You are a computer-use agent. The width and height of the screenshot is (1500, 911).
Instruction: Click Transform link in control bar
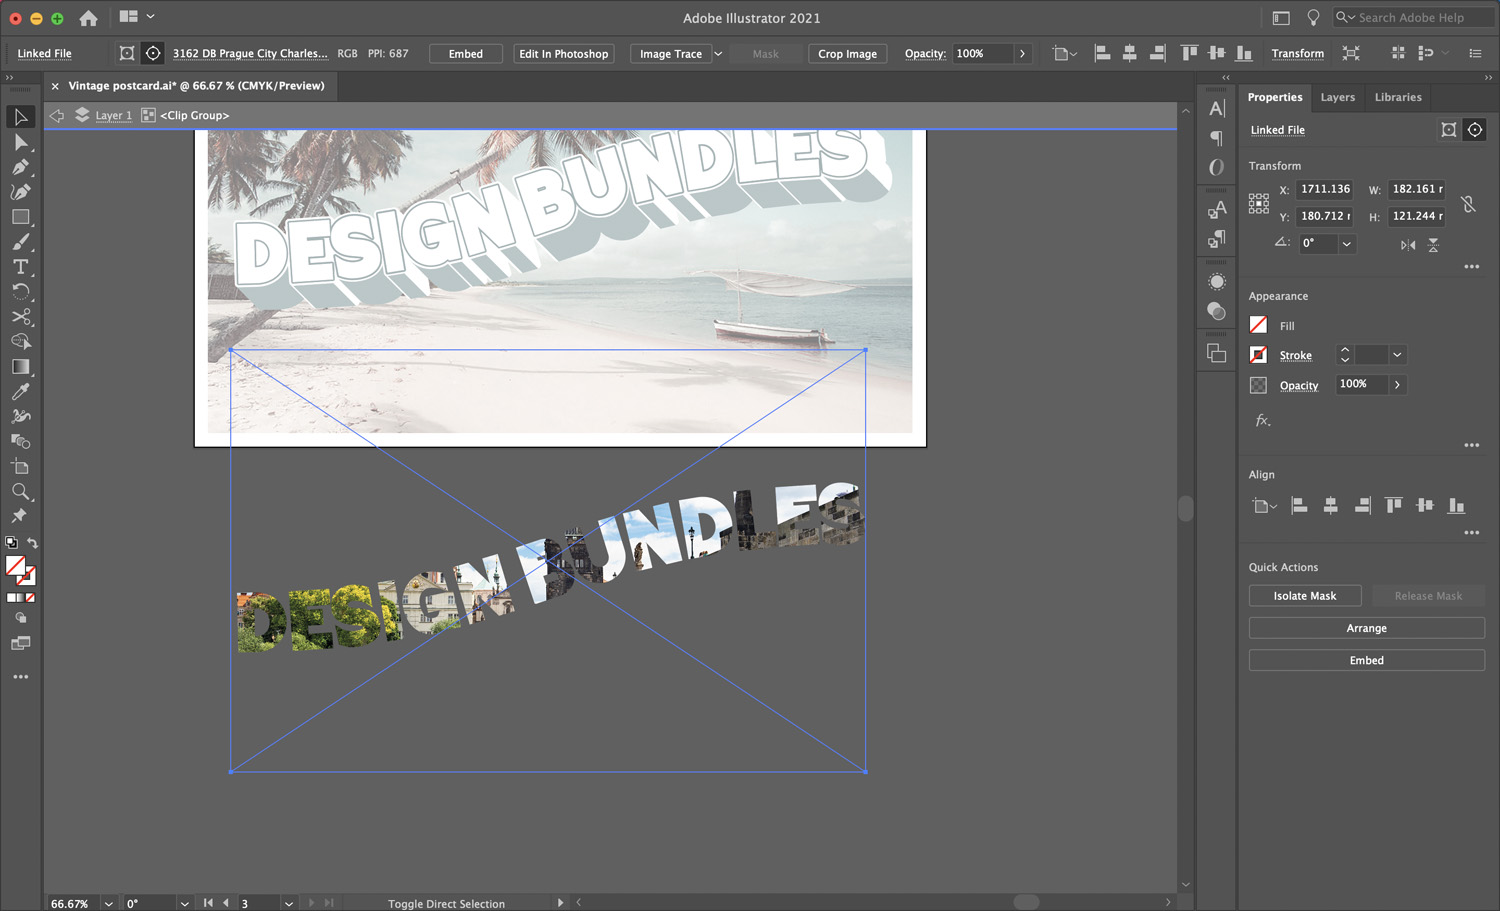click(x=1297, y=54)
